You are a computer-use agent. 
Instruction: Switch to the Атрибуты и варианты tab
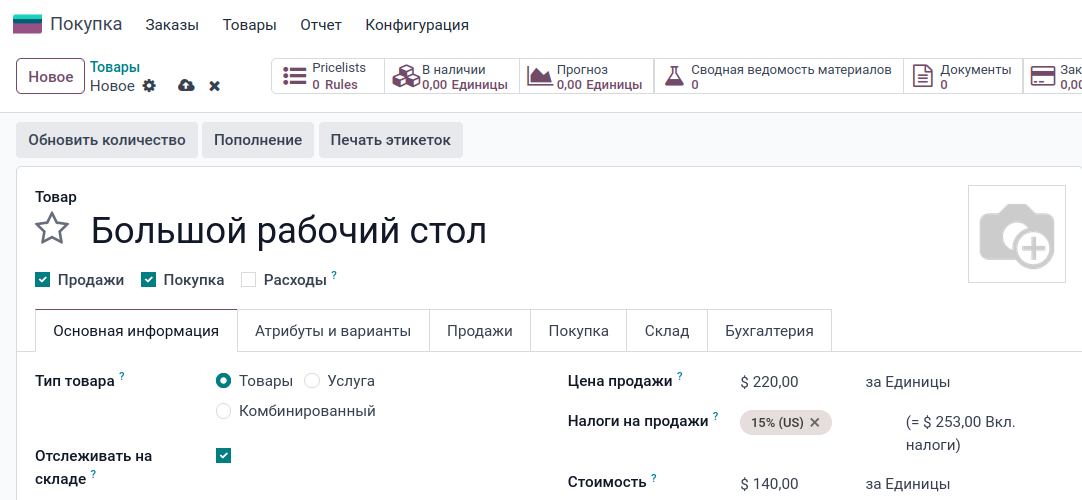333,331
